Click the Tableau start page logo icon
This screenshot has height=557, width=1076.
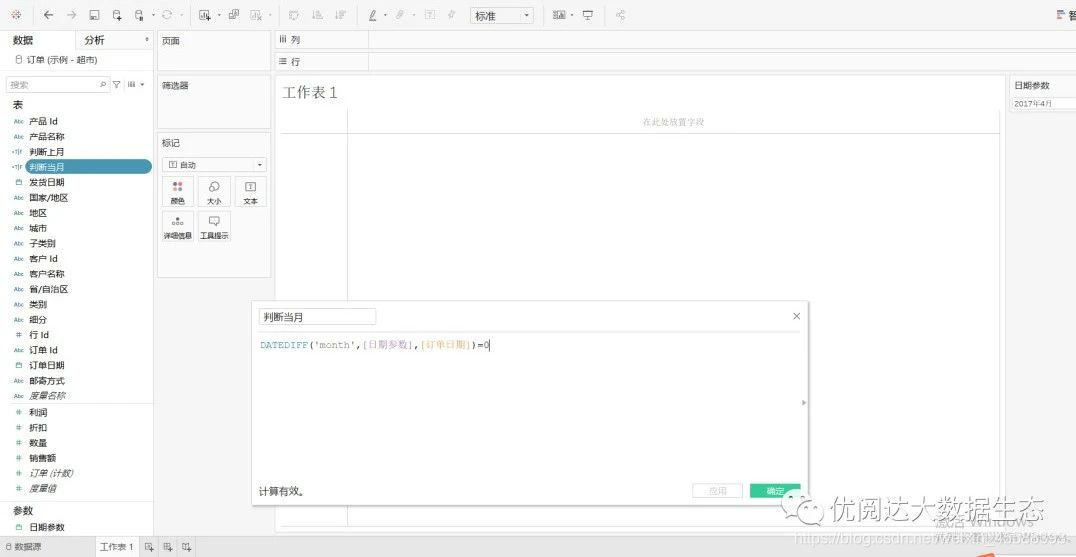16,14
